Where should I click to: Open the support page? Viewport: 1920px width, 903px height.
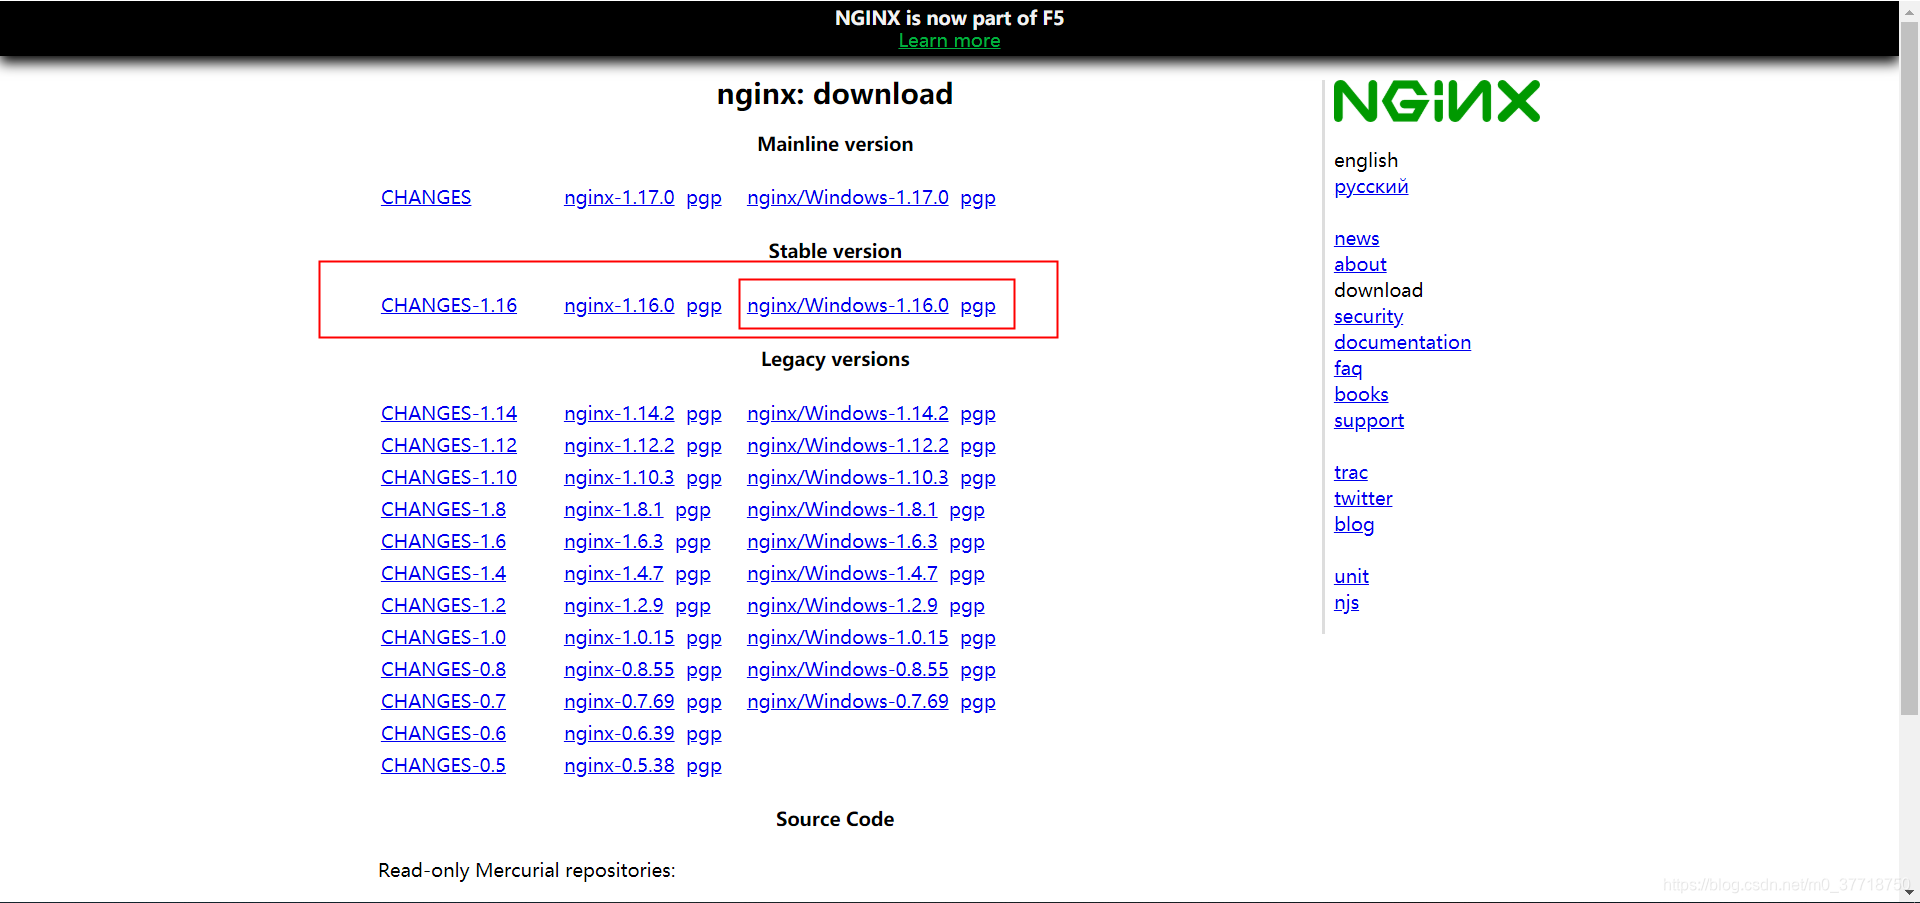(1369, 421)
